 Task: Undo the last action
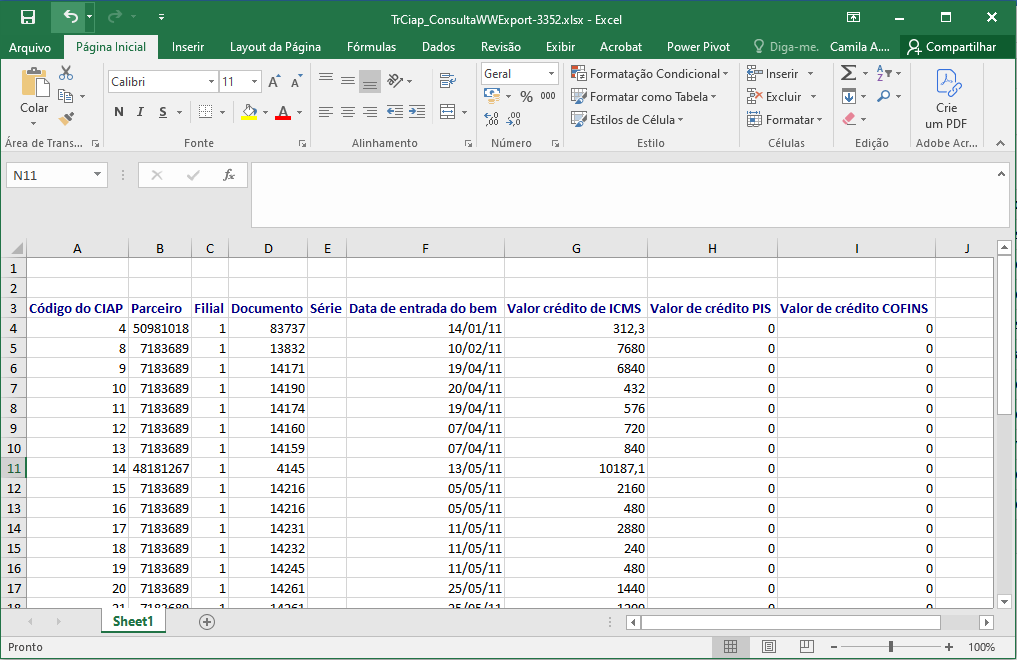pos(70,17)
